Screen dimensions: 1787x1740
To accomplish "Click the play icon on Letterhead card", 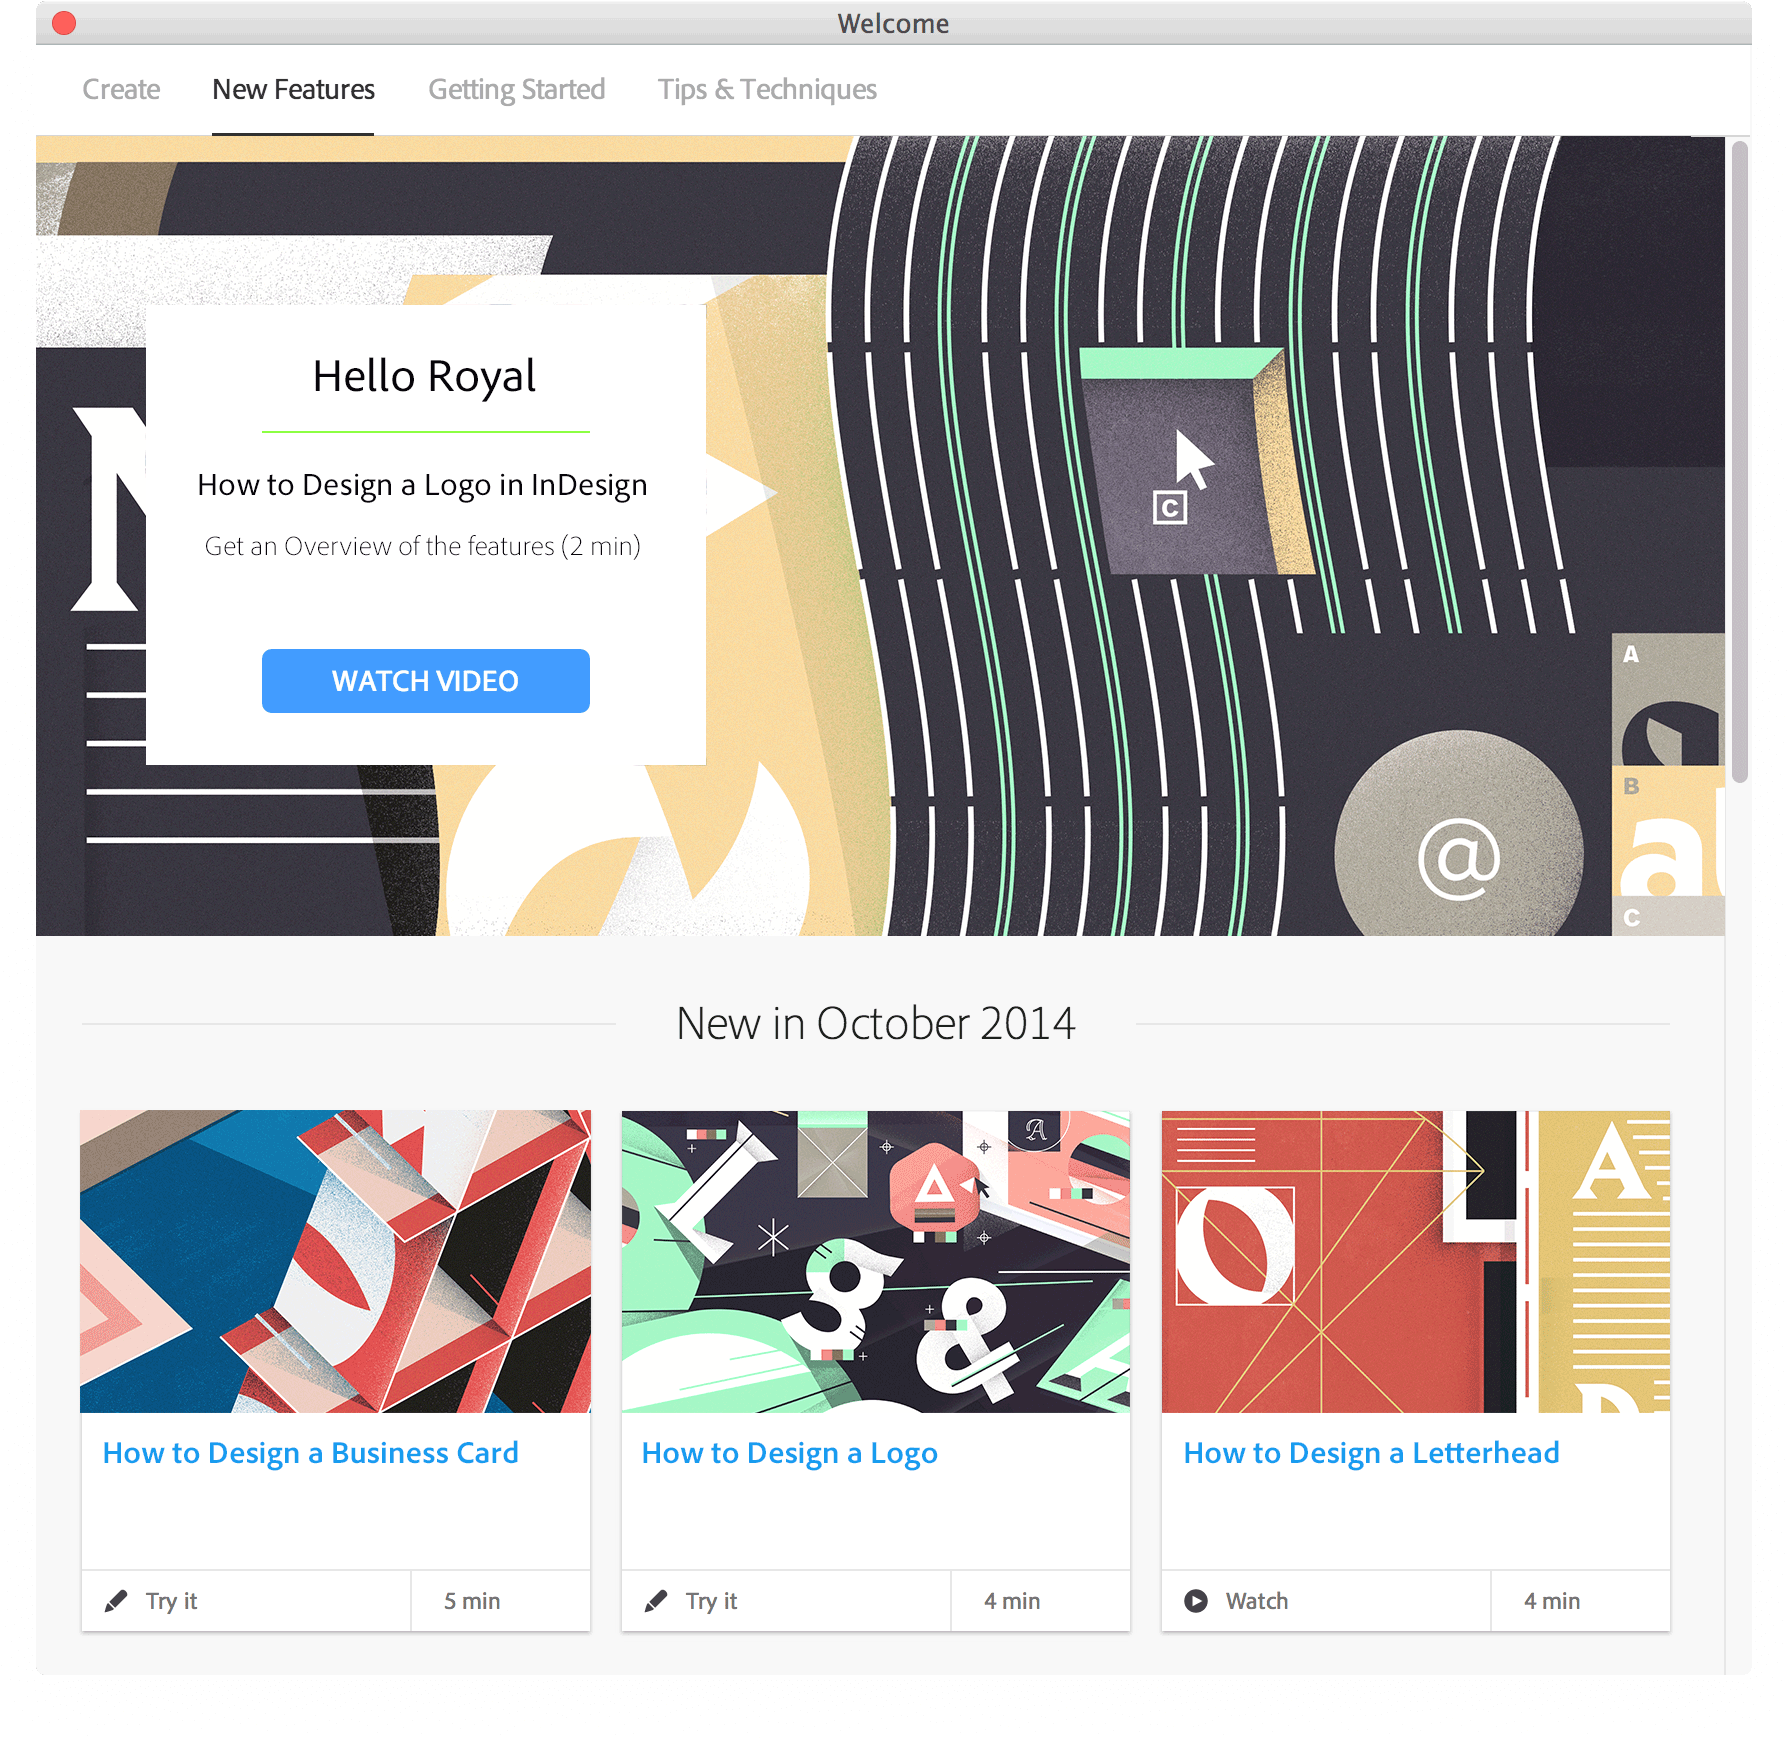I will (x=1196, y=1601).
